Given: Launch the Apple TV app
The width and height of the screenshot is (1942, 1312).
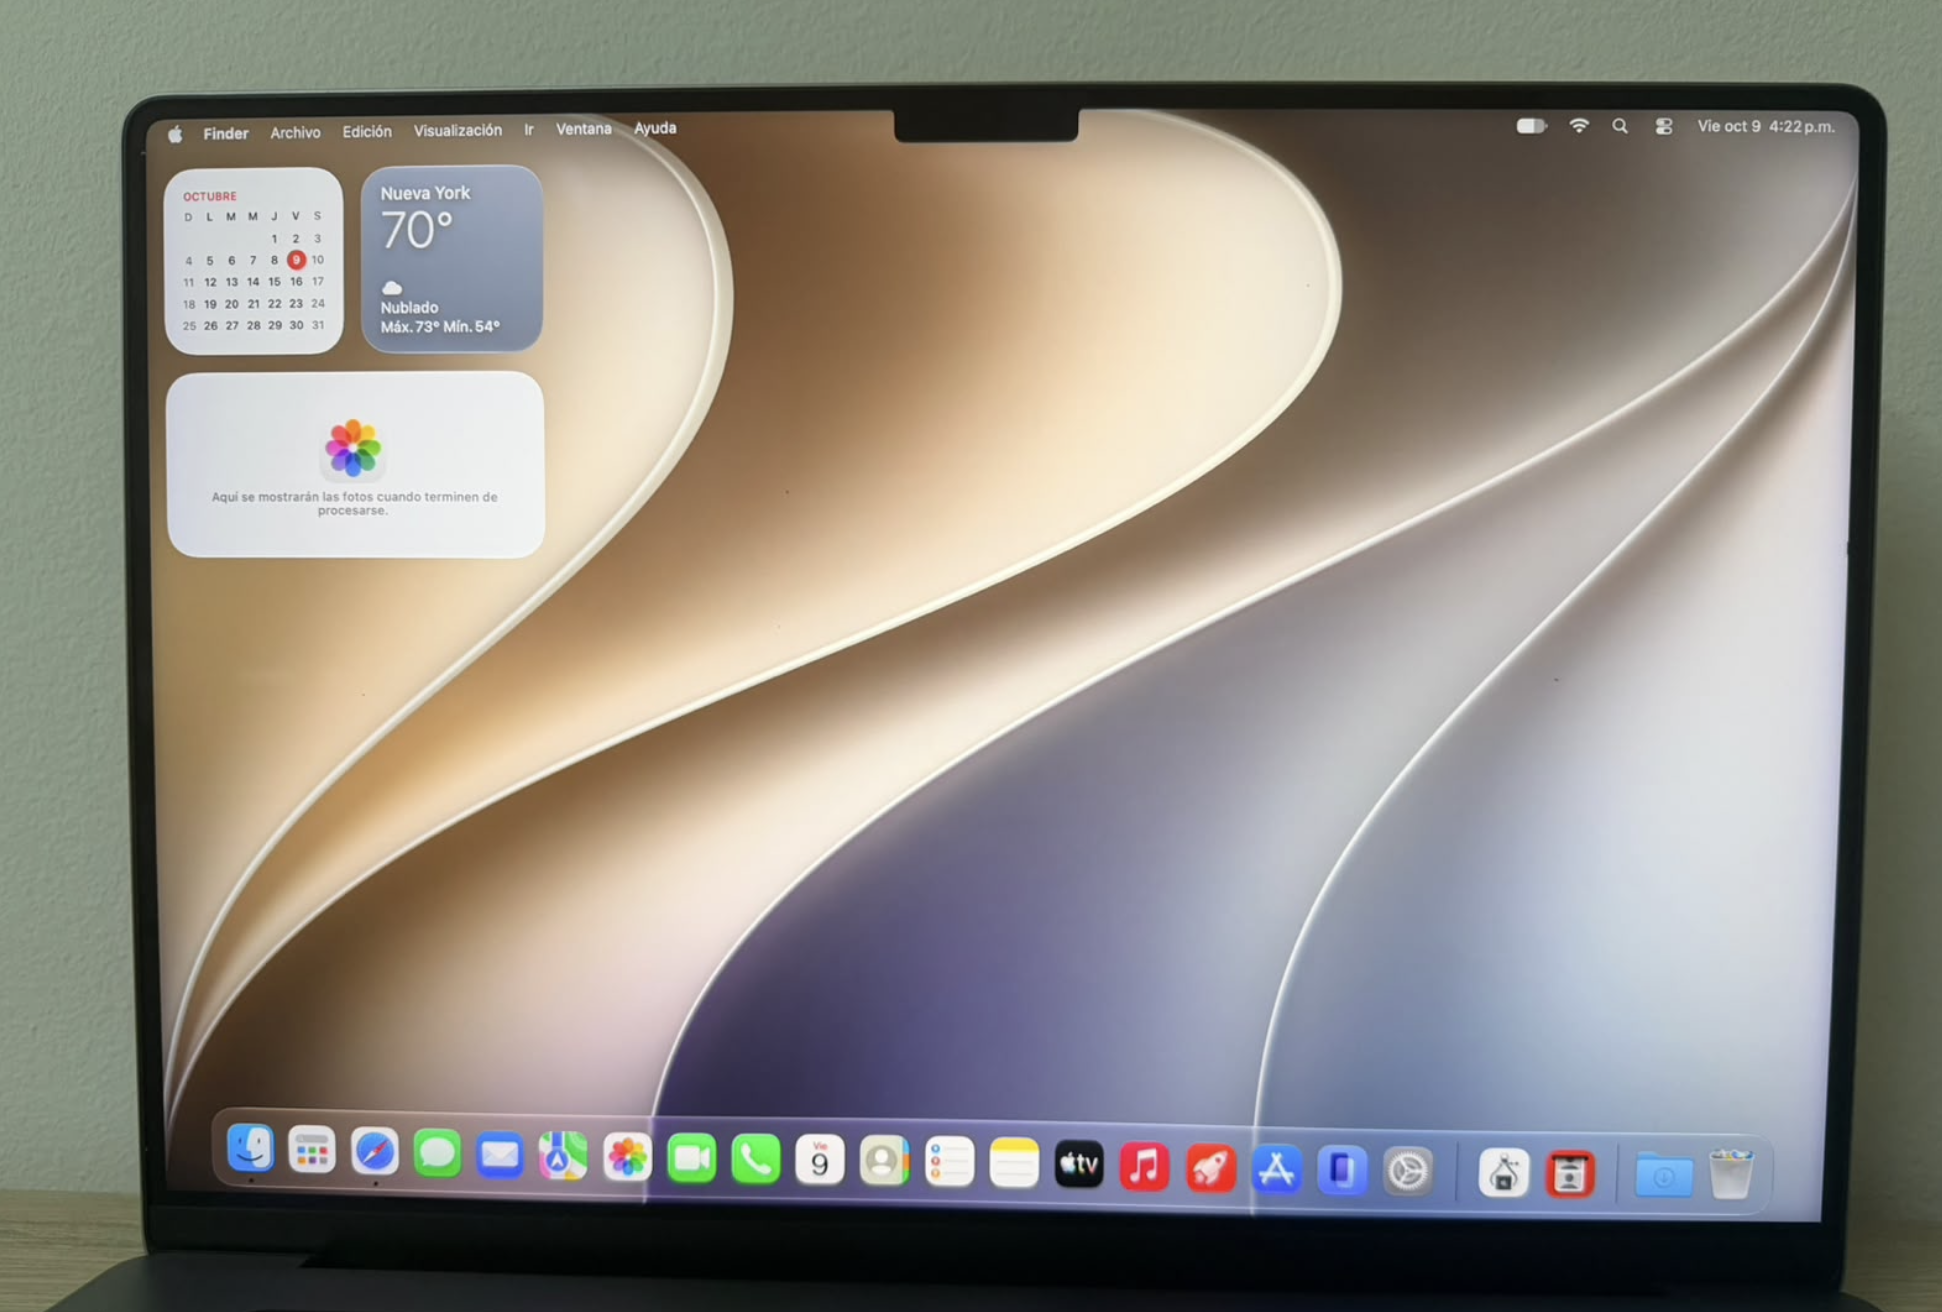Looking at the screenshot, I should tap(1079, 1165).
